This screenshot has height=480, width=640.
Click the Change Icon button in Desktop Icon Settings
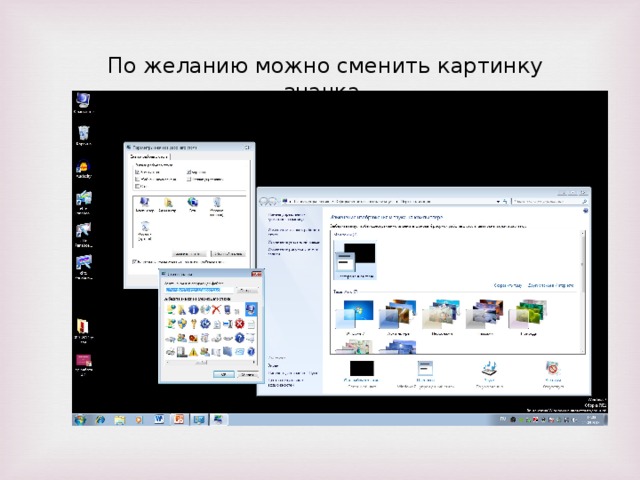coord(189,254)
